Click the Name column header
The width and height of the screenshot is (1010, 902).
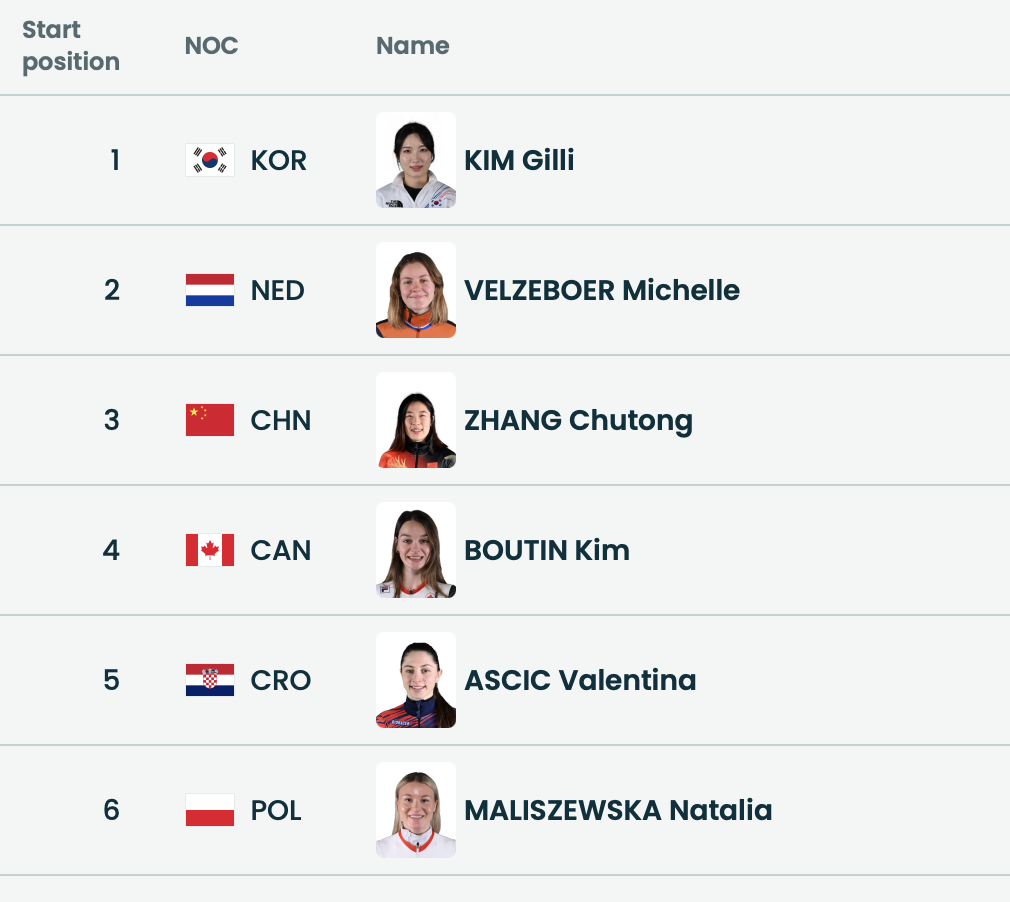[x=413, y=46]
